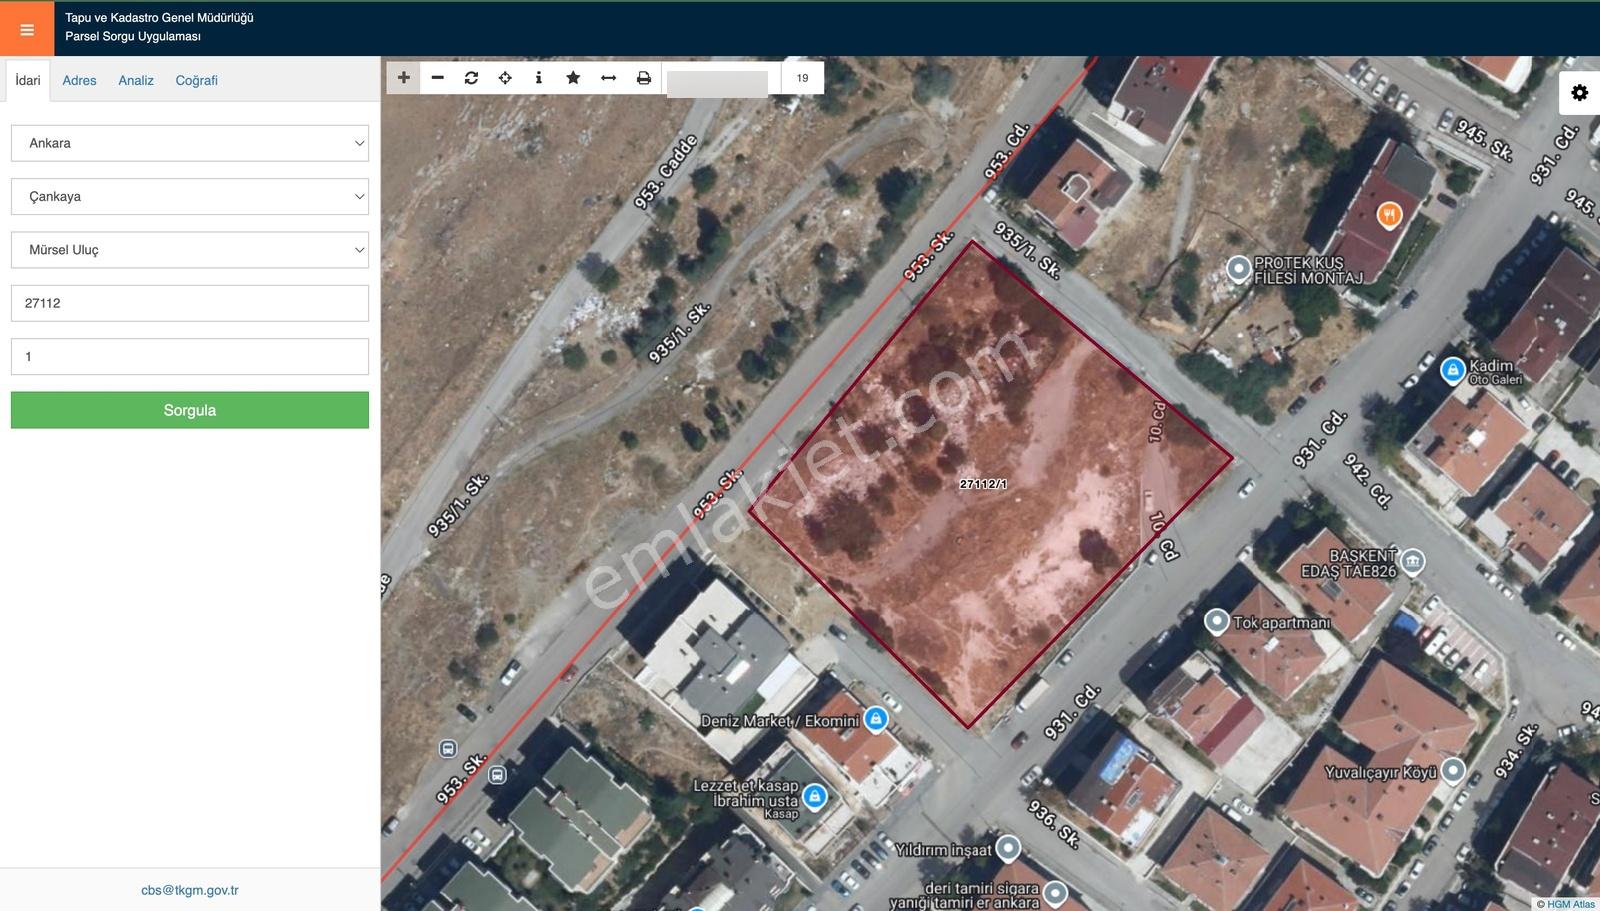Switch to the Analiz tab
Screen dimensions: 1600x911
pyautogui.click(x=136, y=80)
